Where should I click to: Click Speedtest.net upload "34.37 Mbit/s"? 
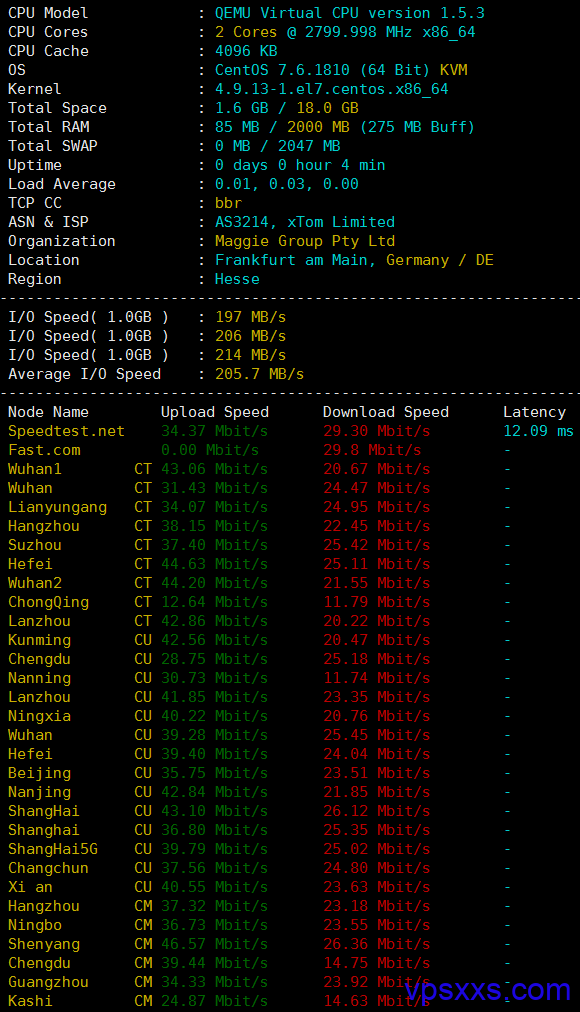[215, 431]
